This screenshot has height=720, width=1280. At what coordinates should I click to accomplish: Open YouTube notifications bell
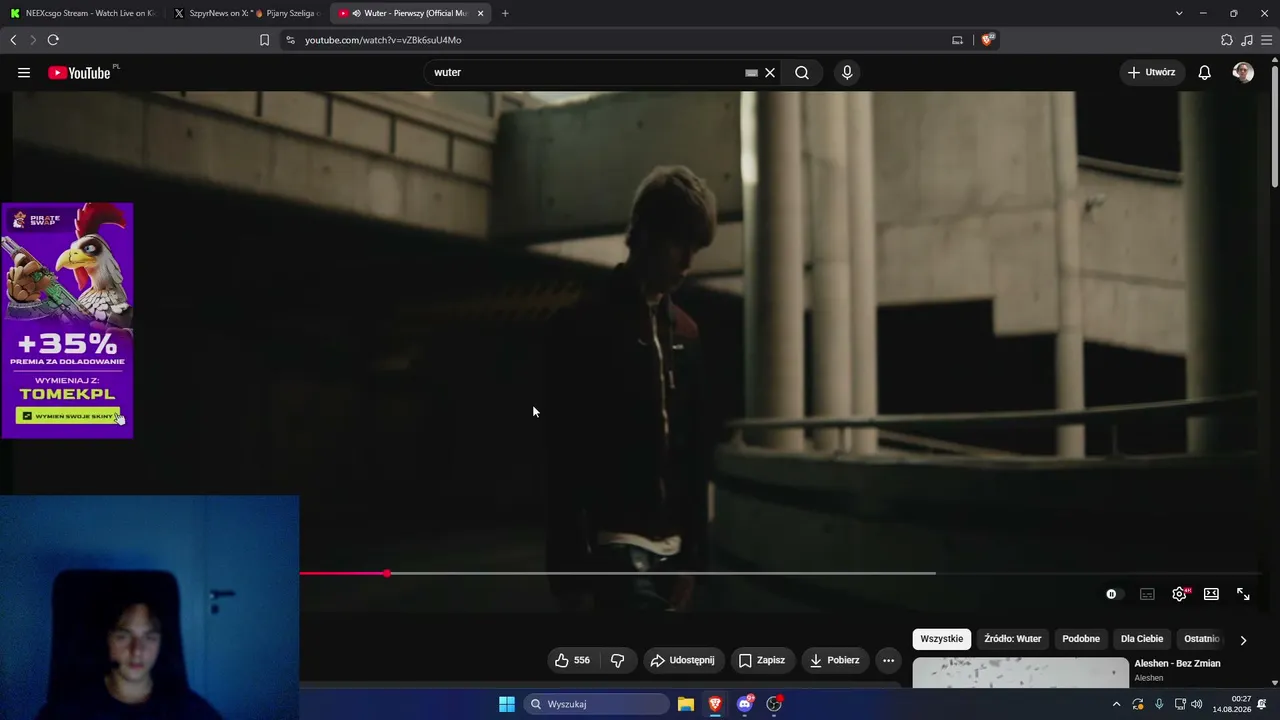[1205, 72]
